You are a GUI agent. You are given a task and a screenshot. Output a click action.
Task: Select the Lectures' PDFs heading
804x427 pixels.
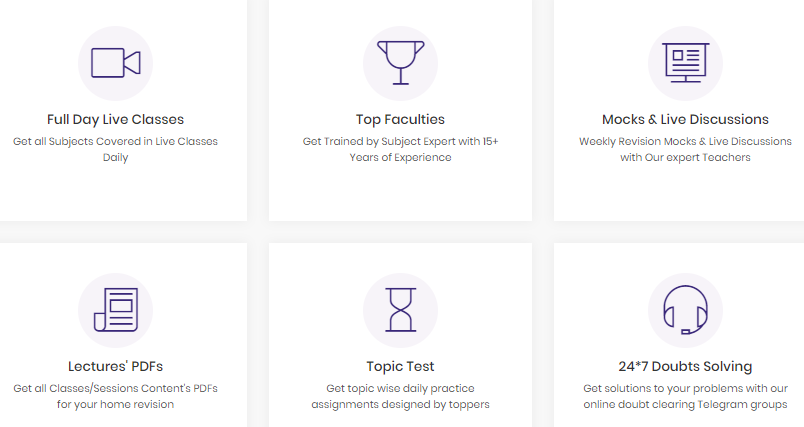coord(115,367)
